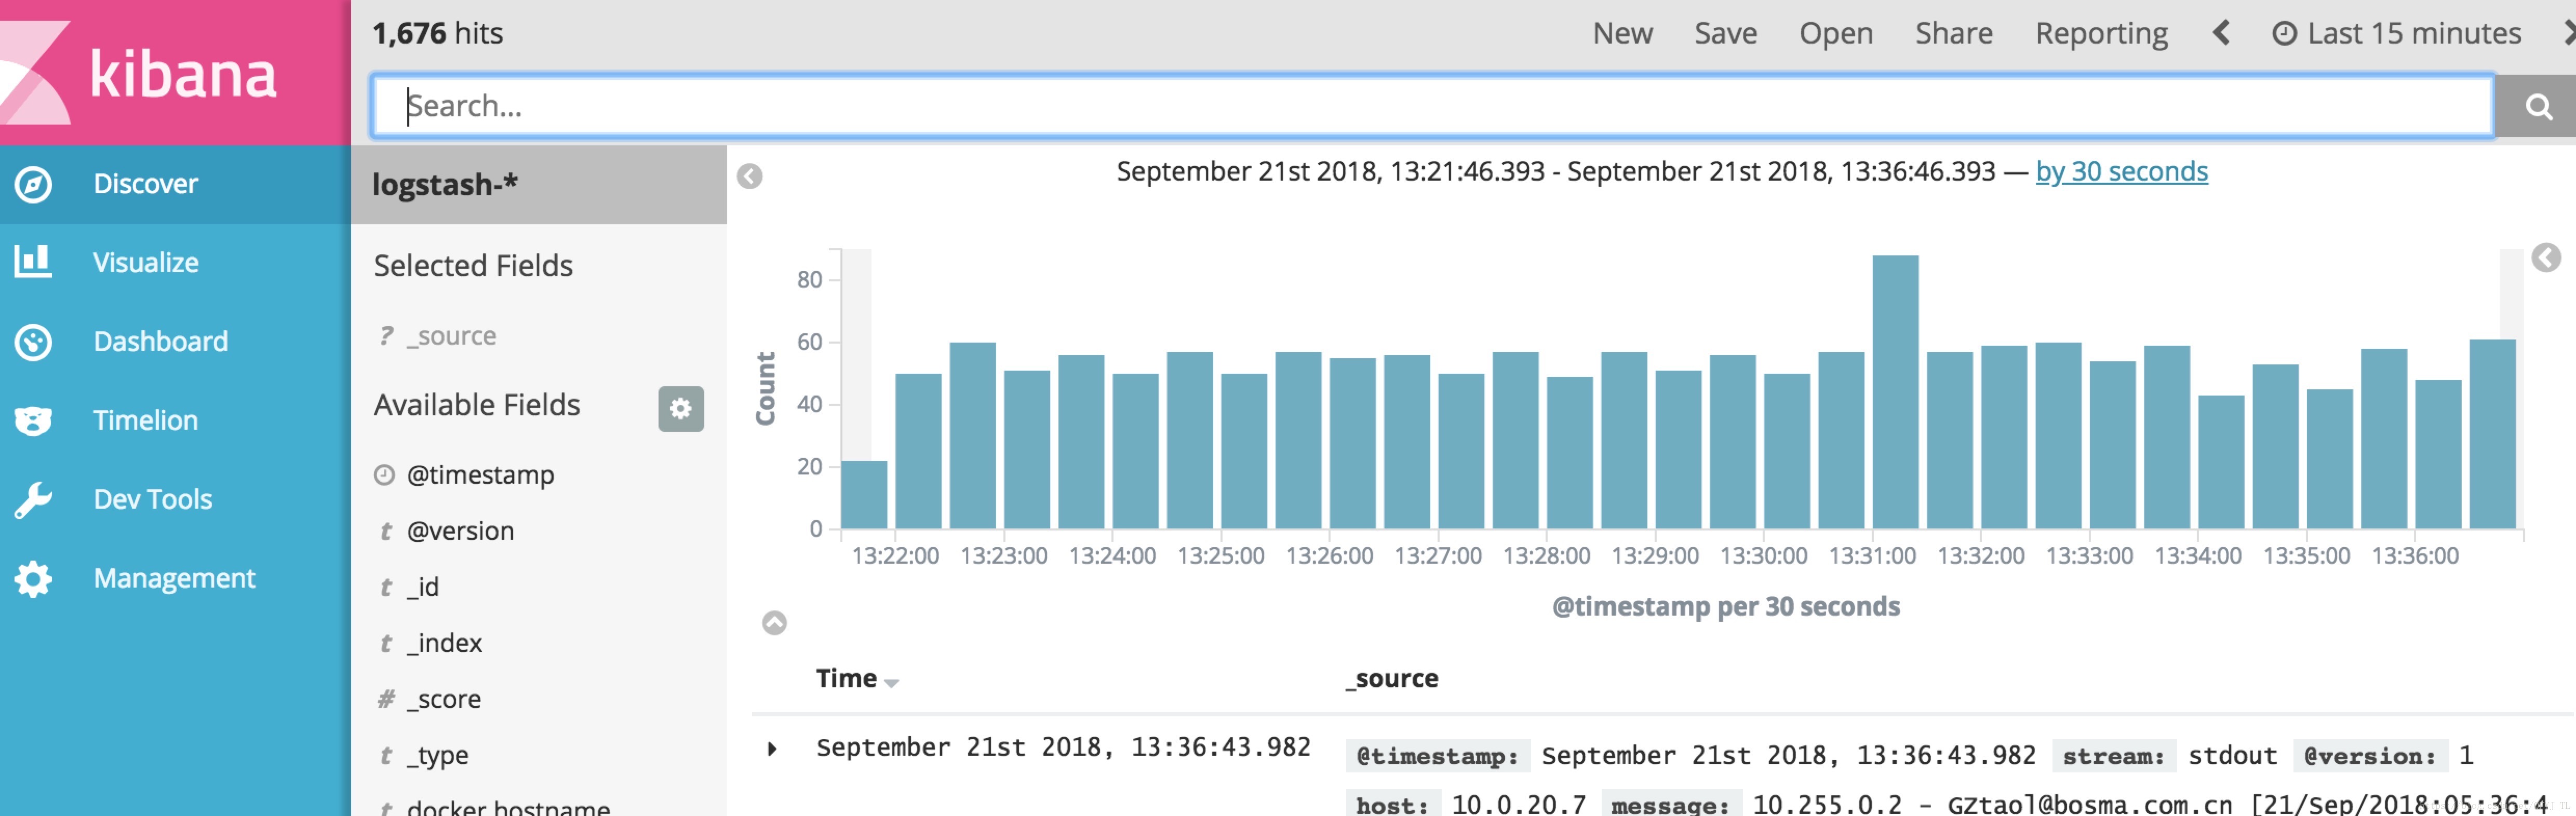Select Dev Tools label in navigation

click(153, 500)
